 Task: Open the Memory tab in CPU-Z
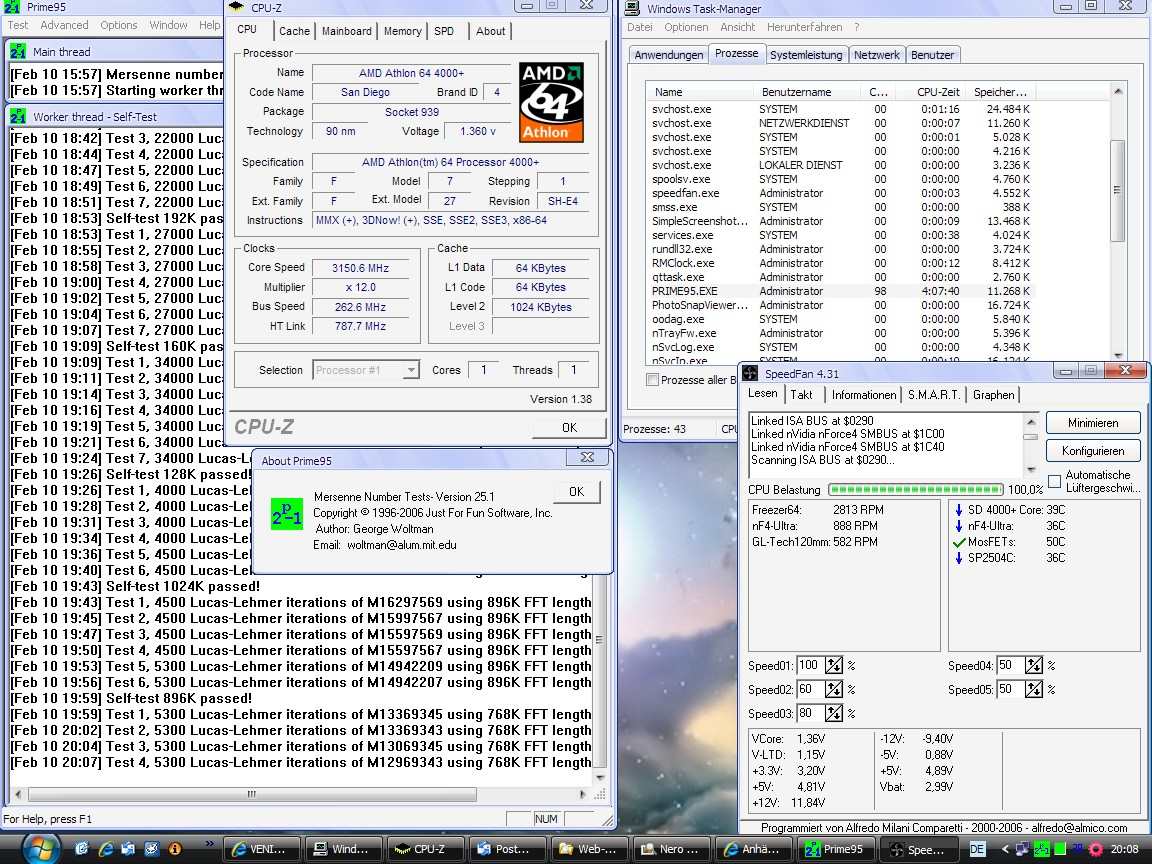click(403, 31)
